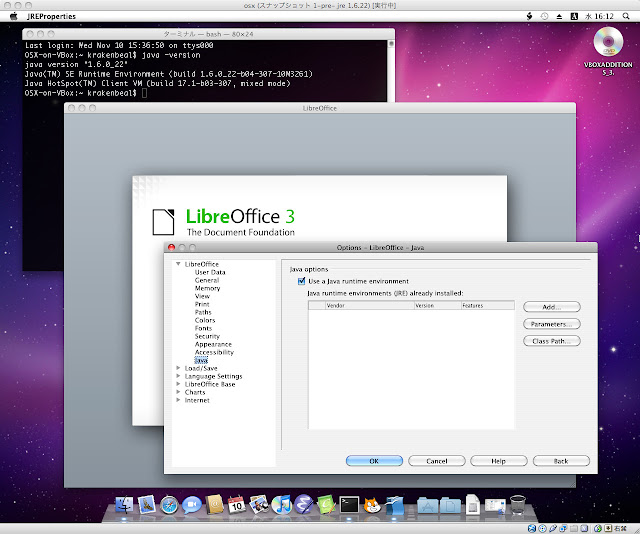Expand the Language Settings tree node

178,376
